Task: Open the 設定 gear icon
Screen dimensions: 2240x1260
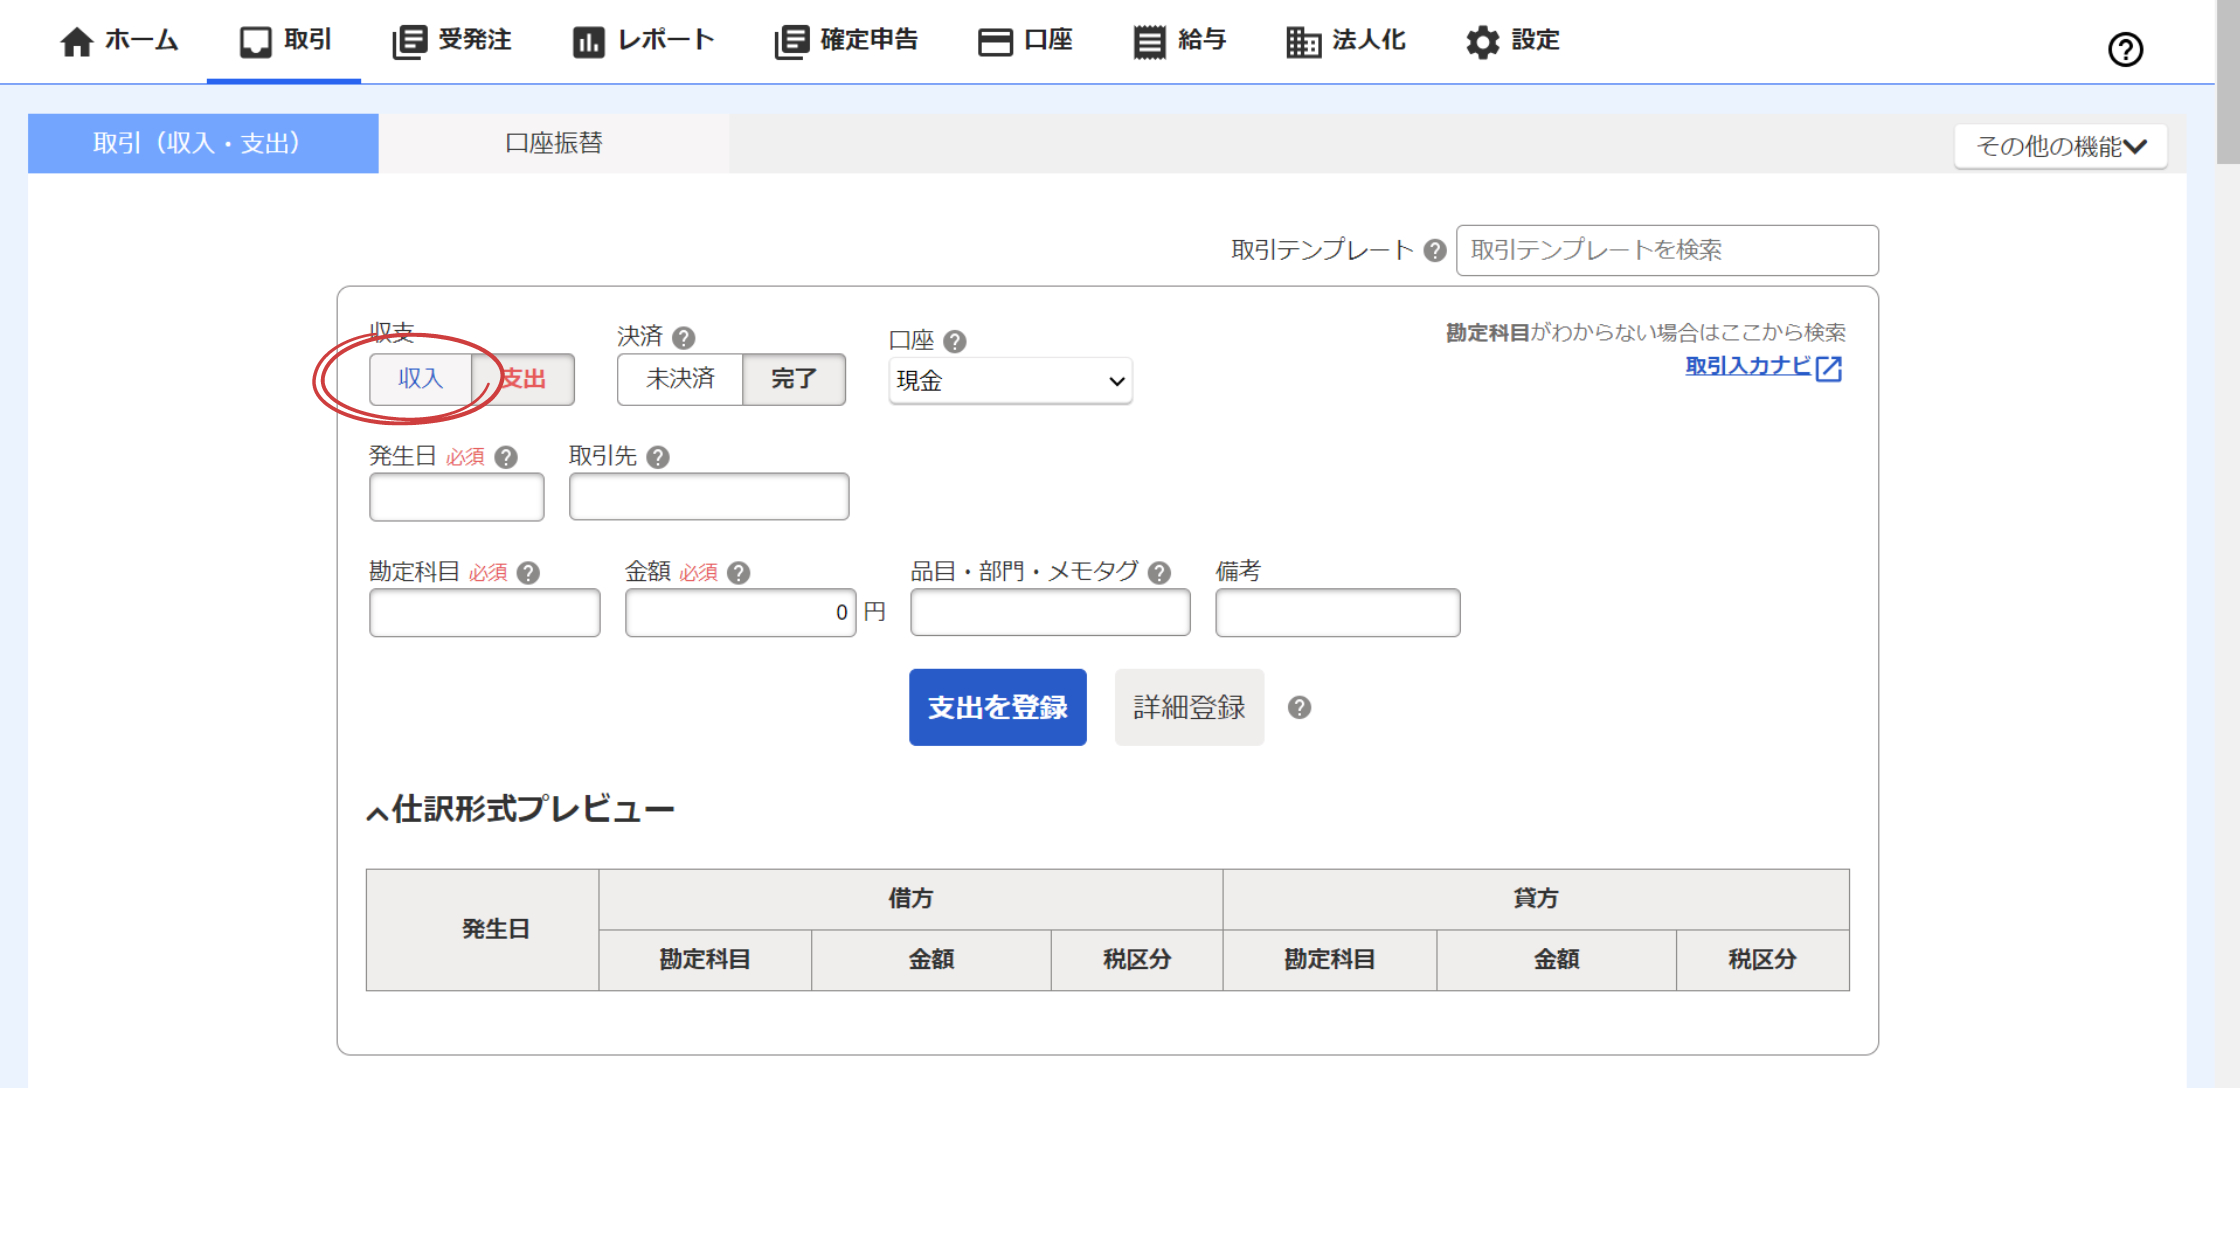Action: (x=1482, y=41)
